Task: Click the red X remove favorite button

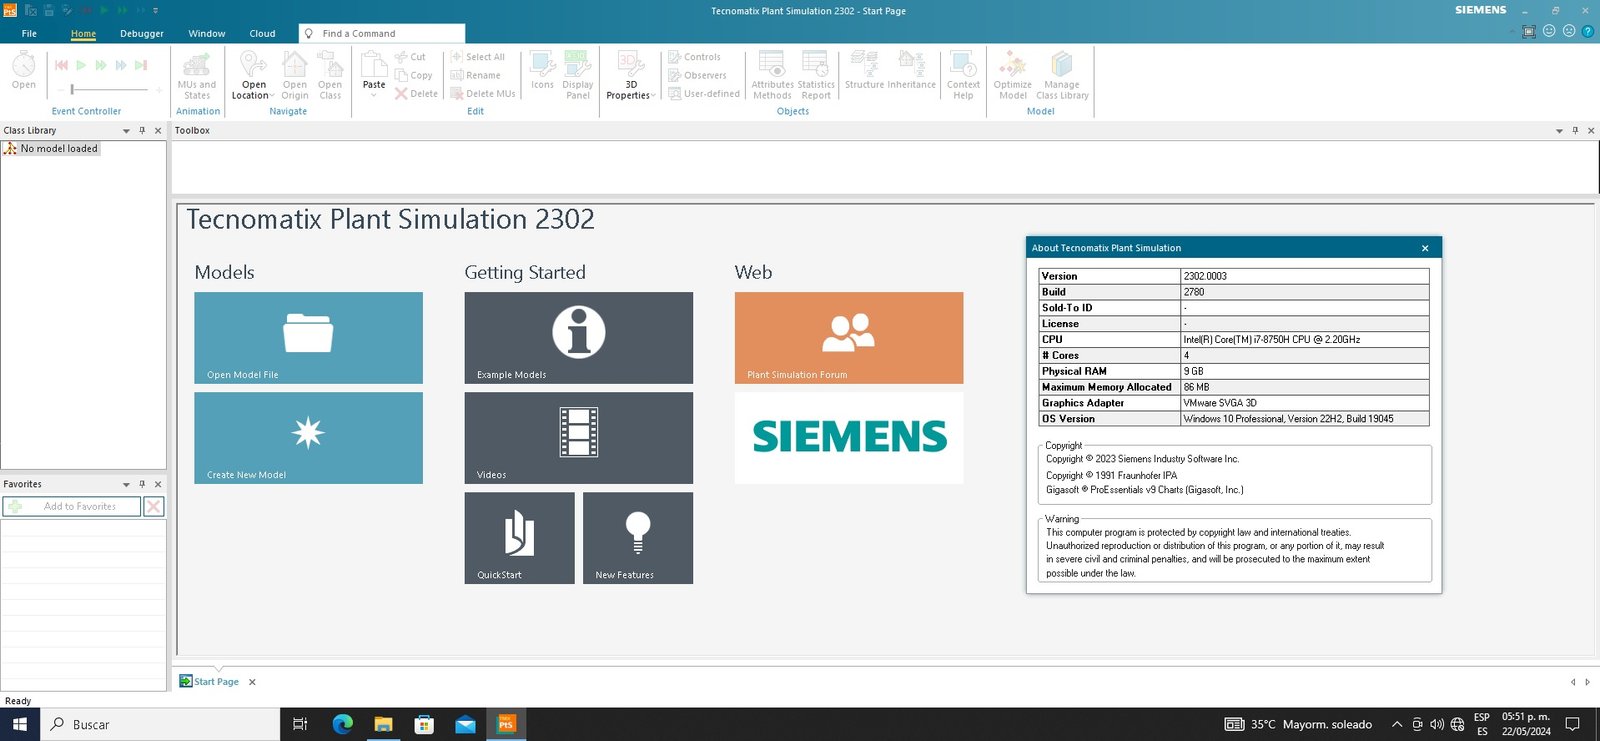Action: click(154, 506)
